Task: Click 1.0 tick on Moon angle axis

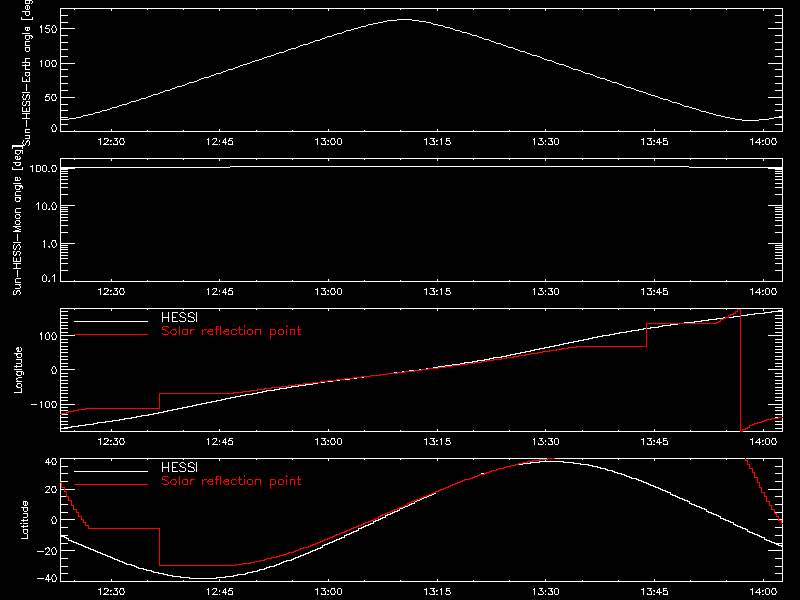Action: [49, 244]
